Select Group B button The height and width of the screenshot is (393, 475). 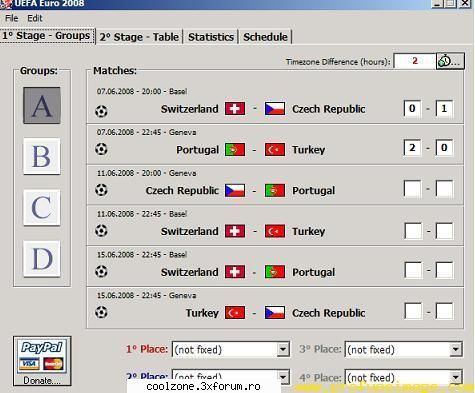point(42,156)
